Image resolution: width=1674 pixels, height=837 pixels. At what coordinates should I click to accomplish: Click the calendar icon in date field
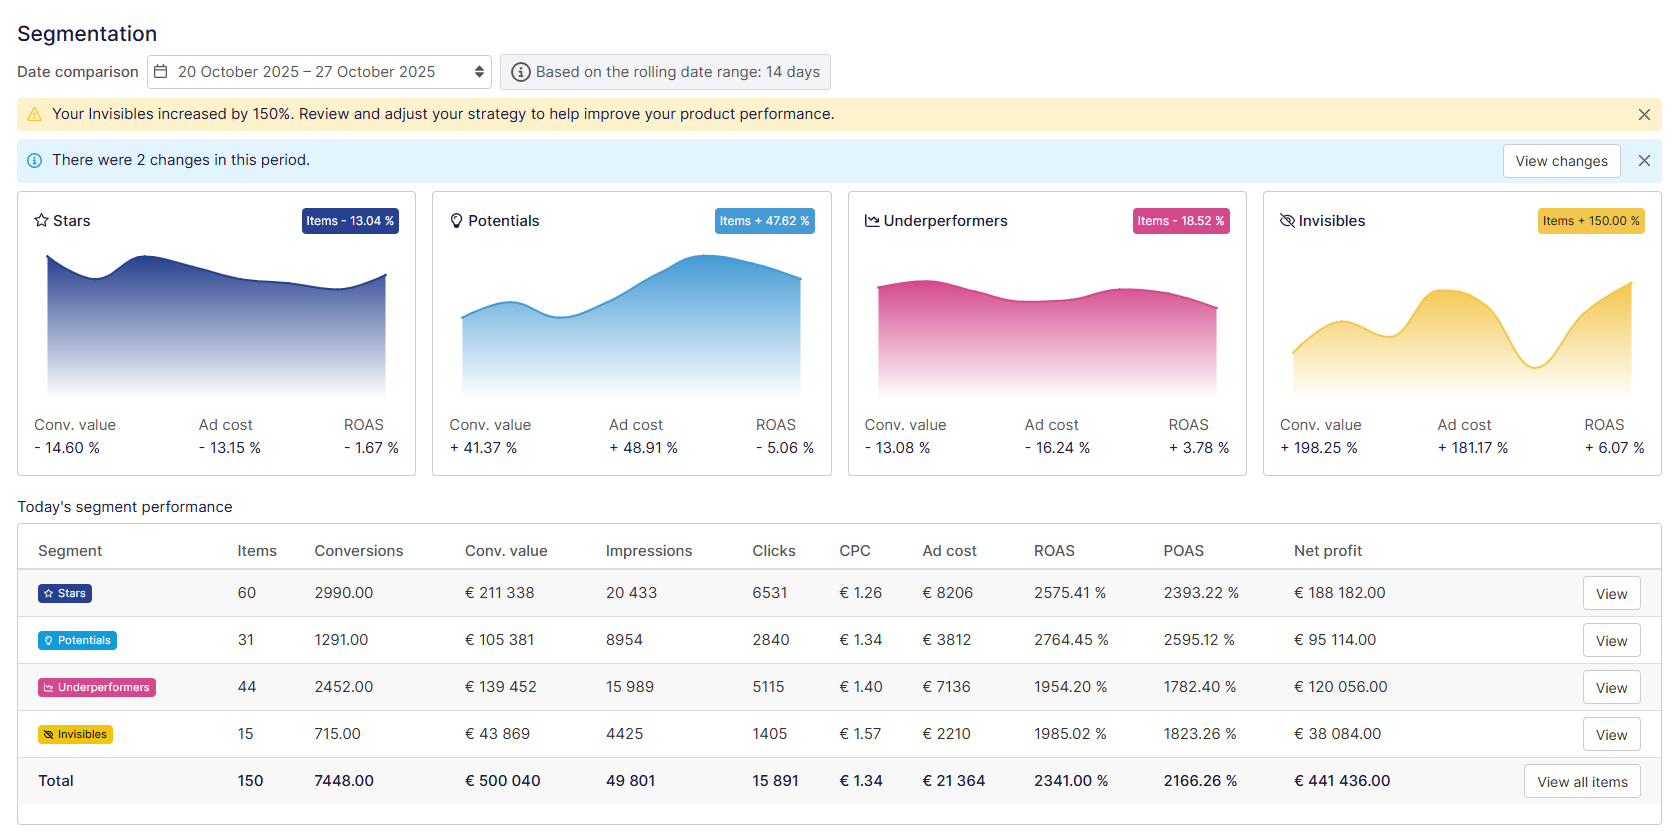161,72
